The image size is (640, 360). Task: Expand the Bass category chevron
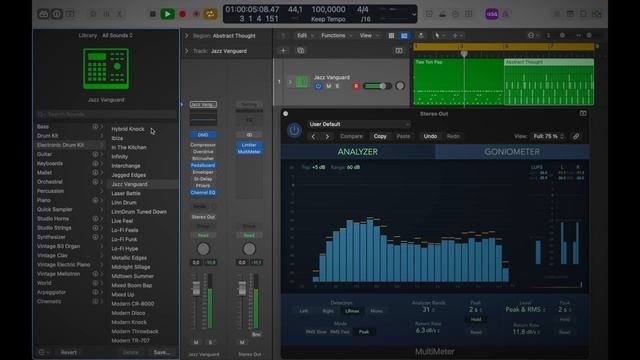pos(102,127)
